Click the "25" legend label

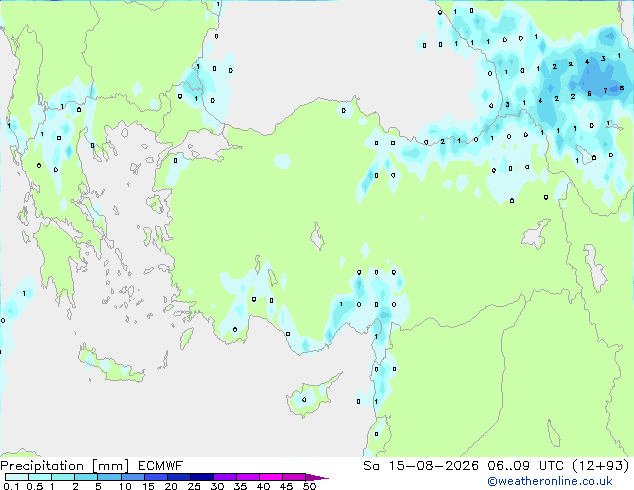(x=194, y=486)
